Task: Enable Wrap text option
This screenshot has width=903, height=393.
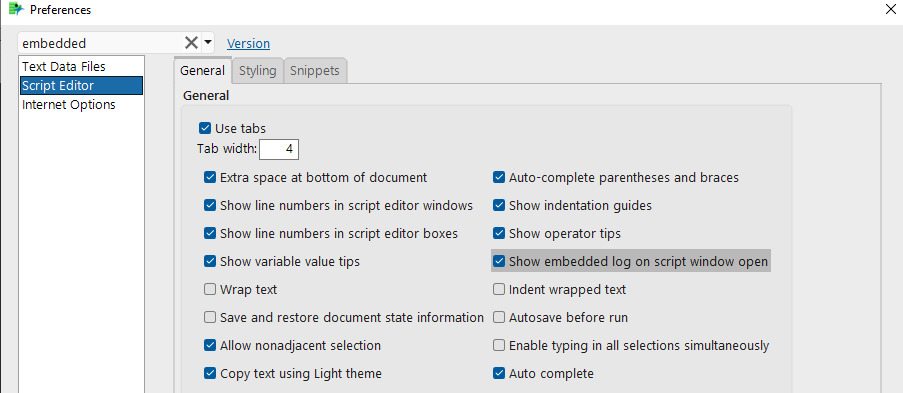Action: click(210, 289)
